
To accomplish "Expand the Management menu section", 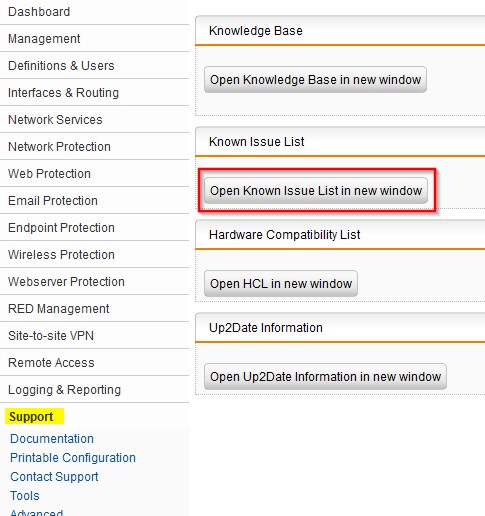I will click(94, 39).
